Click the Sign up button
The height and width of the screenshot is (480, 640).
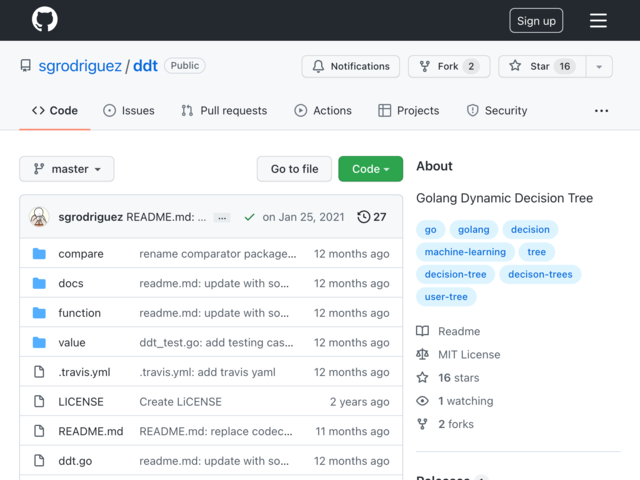pos(536,20)
